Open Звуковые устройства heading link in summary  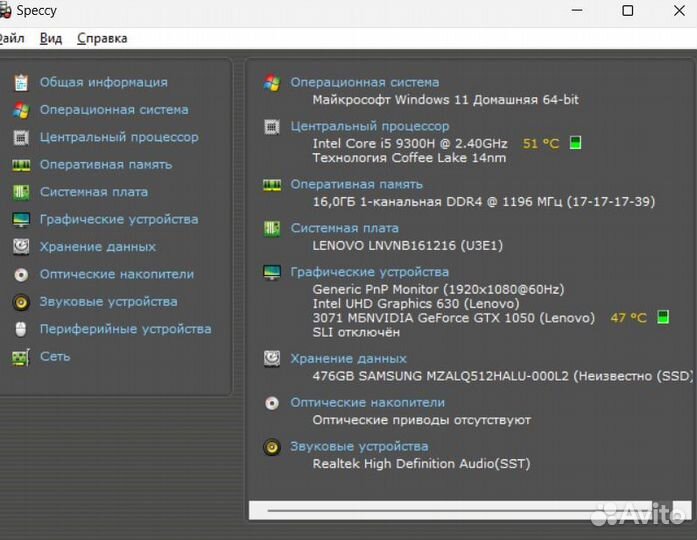tap(359, 446)
